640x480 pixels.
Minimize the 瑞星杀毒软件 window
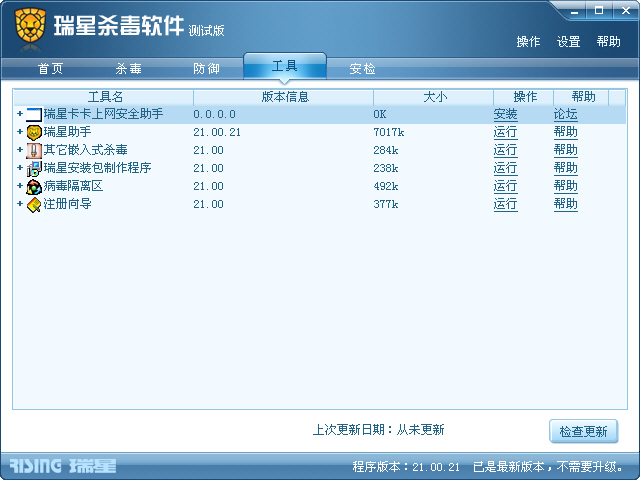pyautogui.click(x=574, y=11)
